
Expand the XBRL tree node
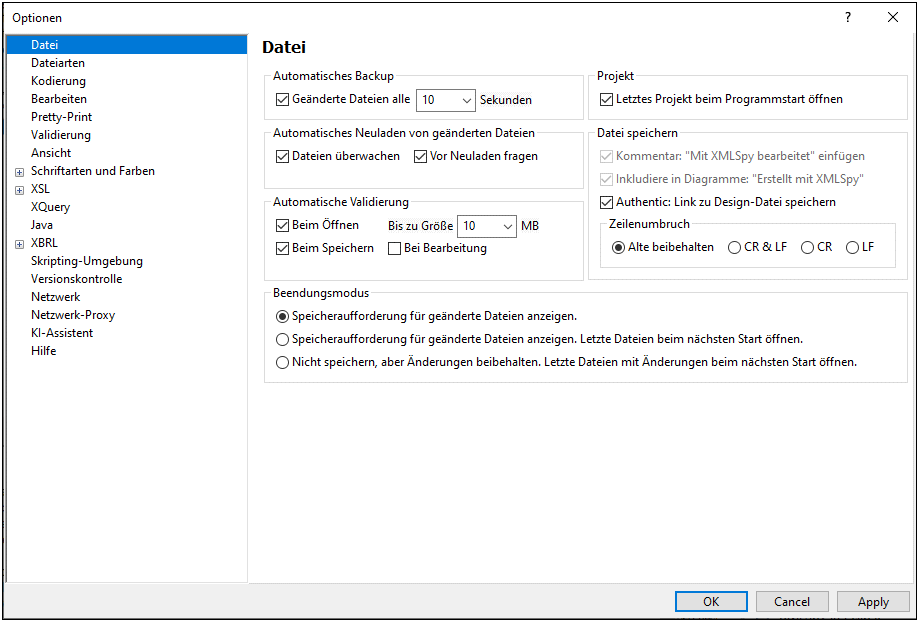coord(19,244)
